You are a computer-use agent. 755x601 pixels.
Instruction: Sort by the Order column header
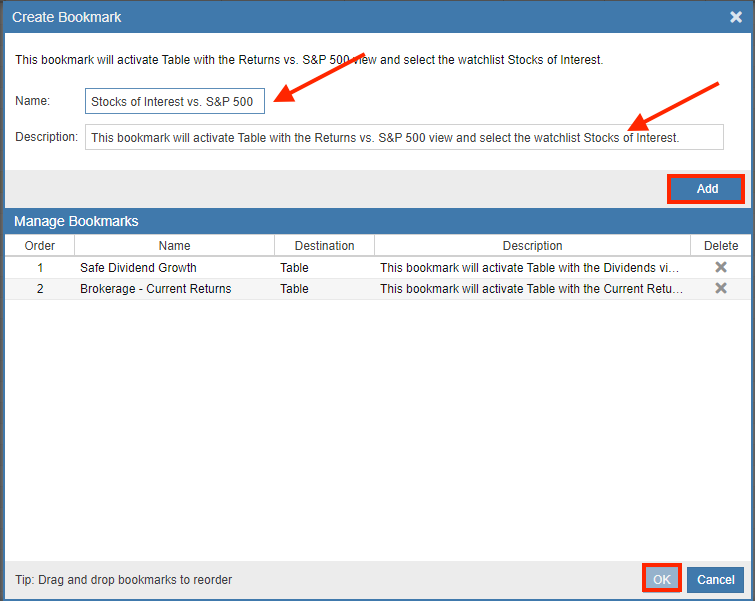pos(40,246)
